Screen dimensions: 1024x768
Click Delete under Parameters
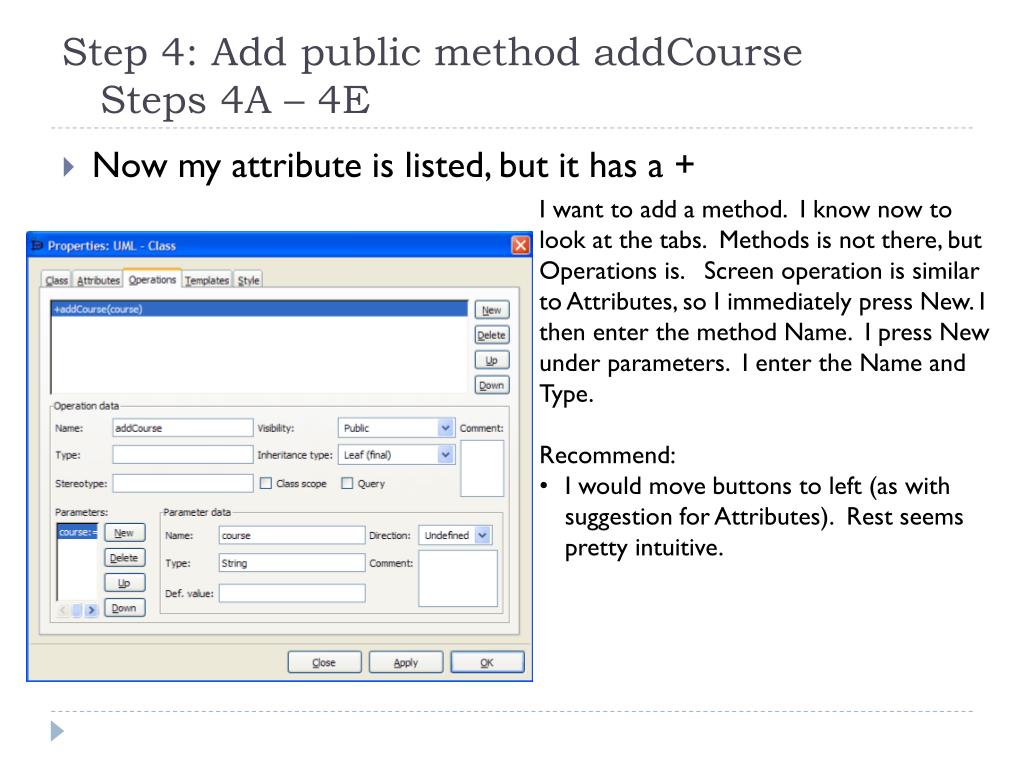coord(124,558)
